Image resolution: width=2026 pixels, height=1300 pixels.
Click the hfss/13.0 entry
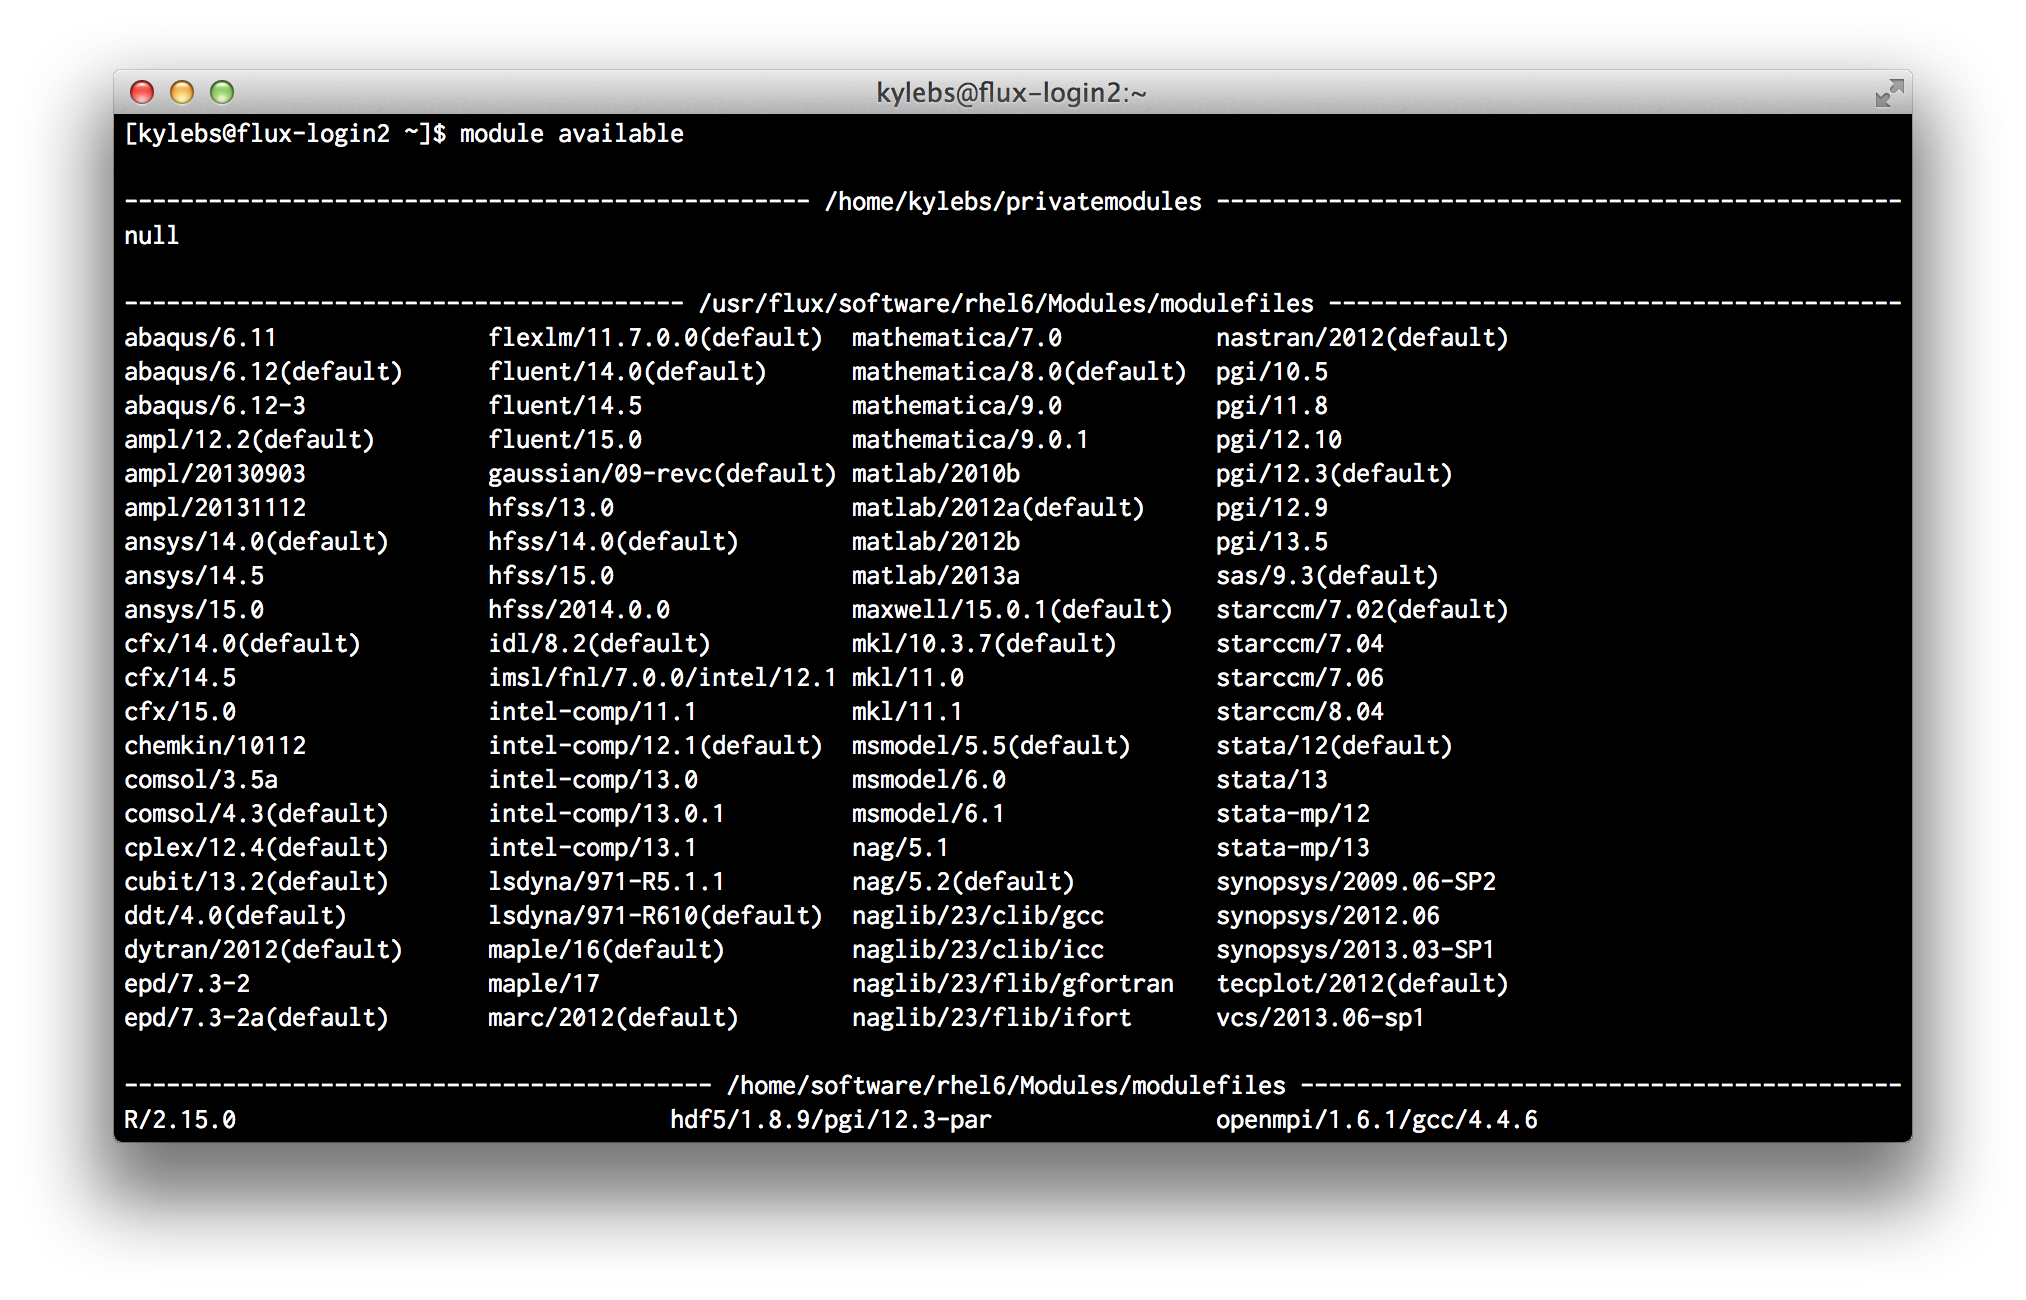(550, 507)
